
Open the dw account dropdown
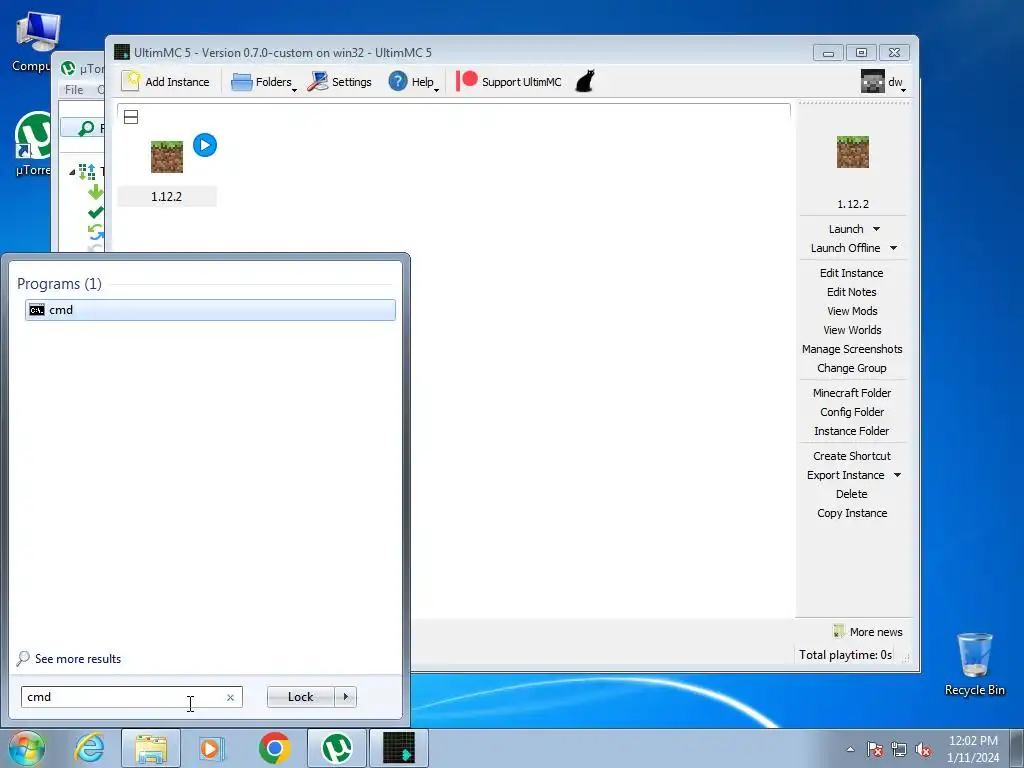click(884, 82)
